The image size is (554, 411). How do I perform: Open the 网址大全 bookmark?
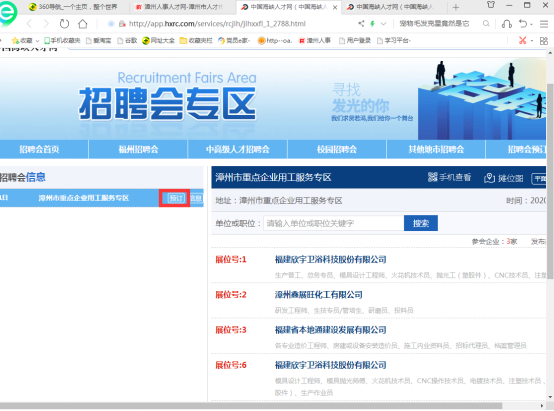click(x=158, y=41)
